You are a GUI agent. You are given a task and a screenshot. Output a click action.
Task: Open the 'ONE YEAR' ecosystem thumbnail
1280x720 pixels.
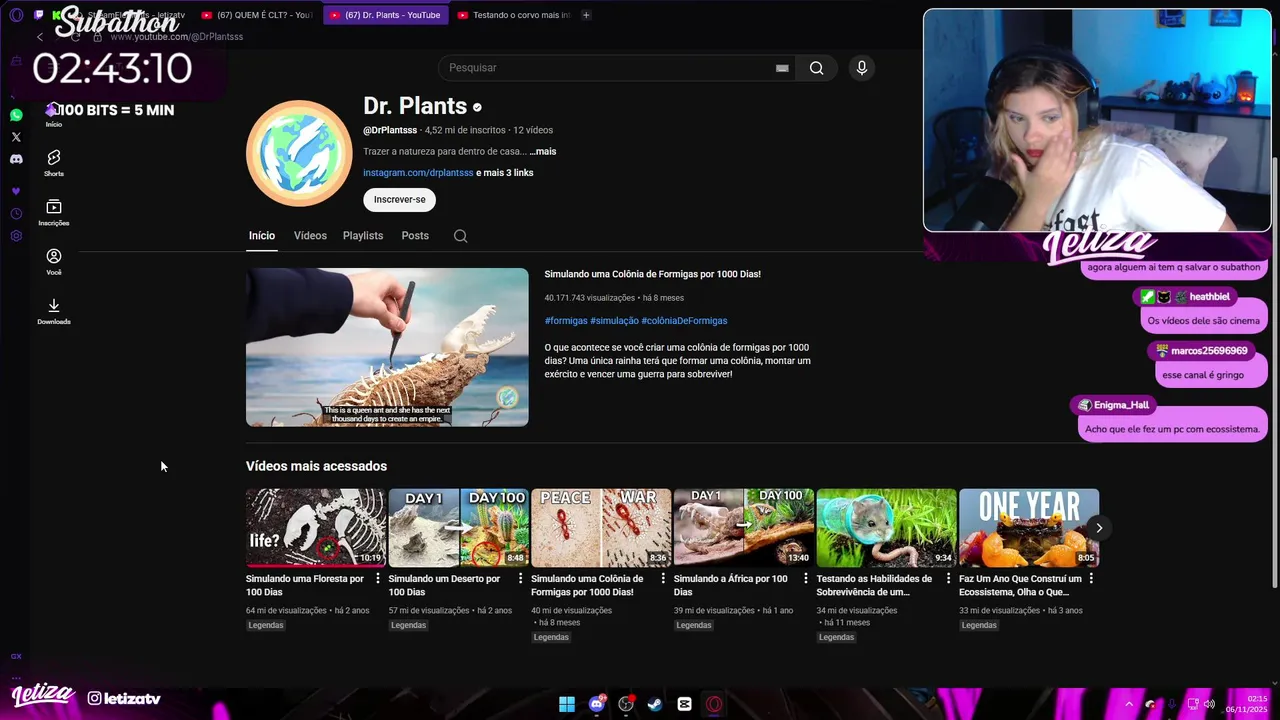[1029, 528]
